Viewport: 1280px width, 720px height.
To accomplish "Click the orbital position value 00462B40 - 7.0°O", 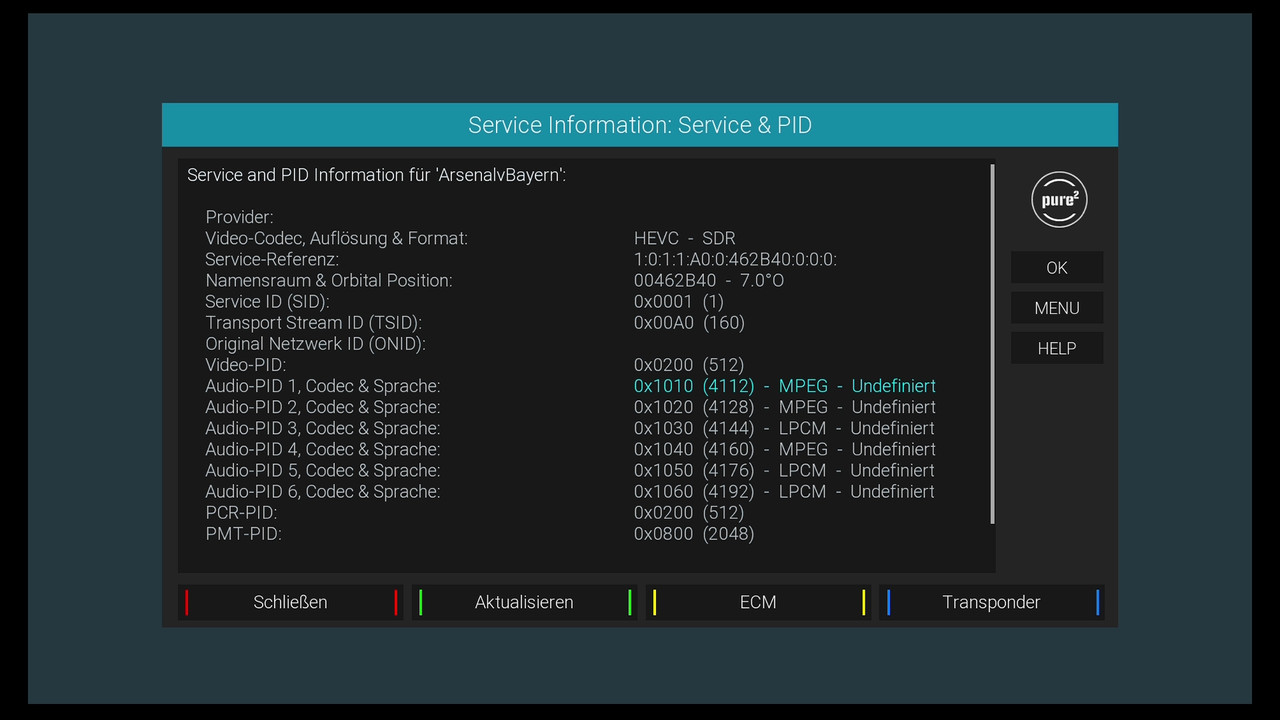I will (x=709, y=280).
